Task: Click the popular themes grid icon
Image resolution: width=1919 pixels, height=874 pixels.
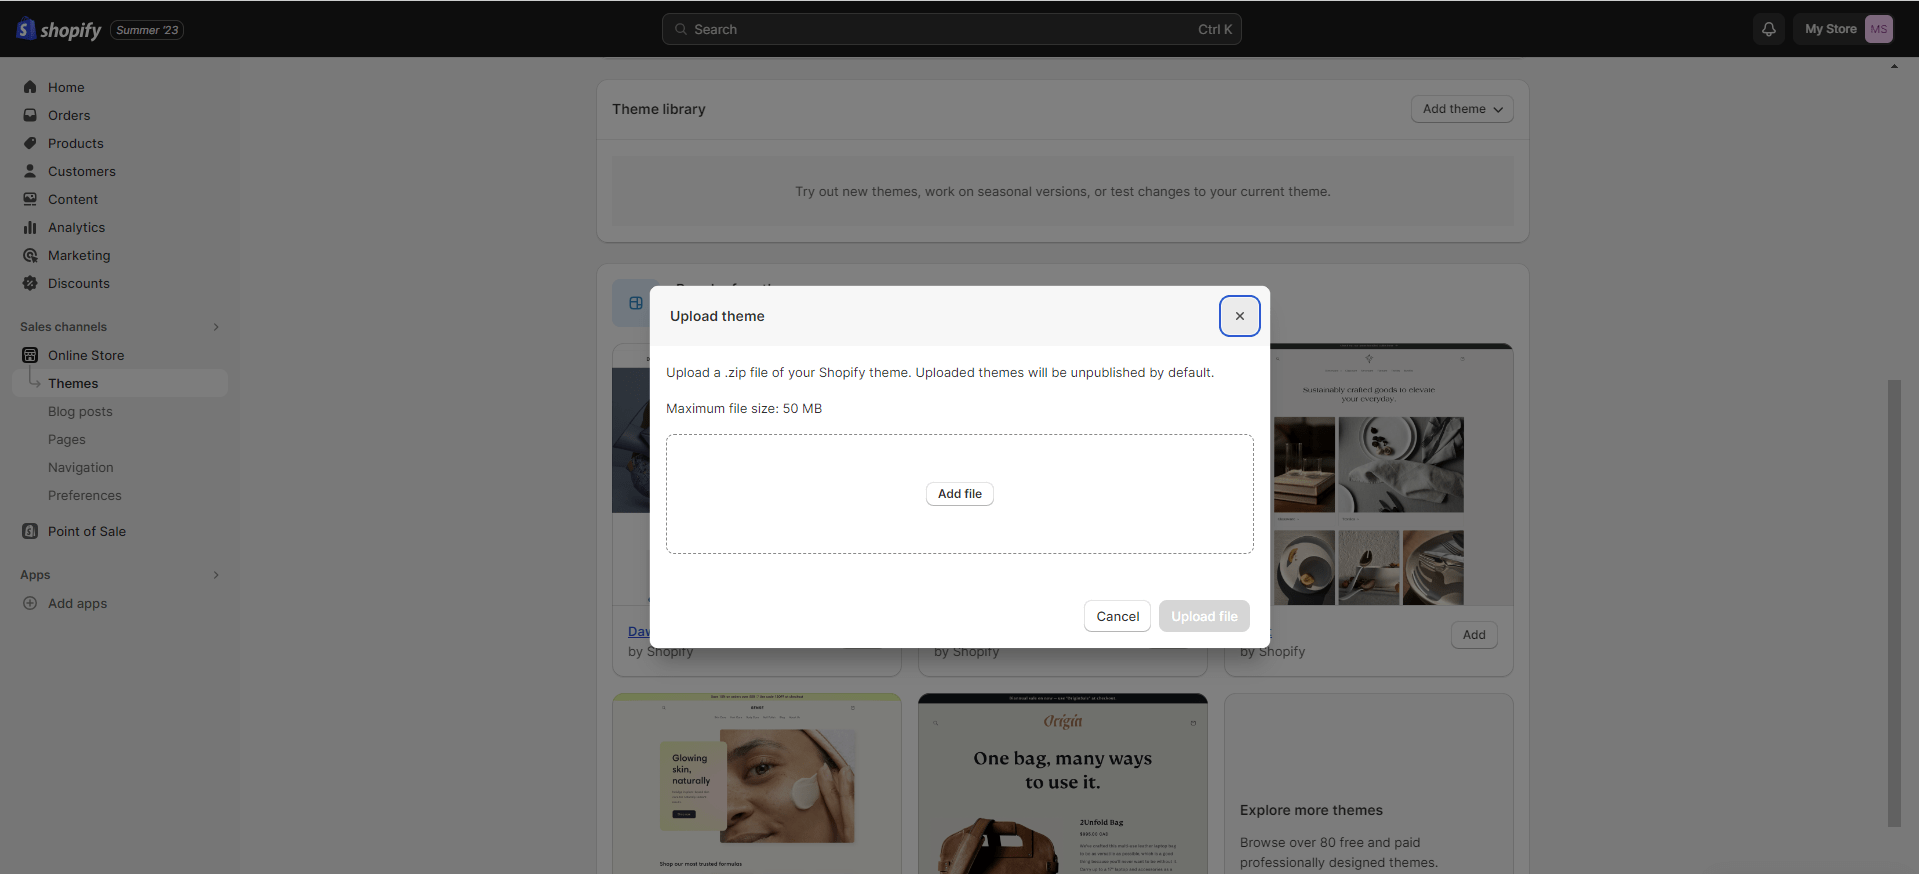Action: [x=635, y=303]
